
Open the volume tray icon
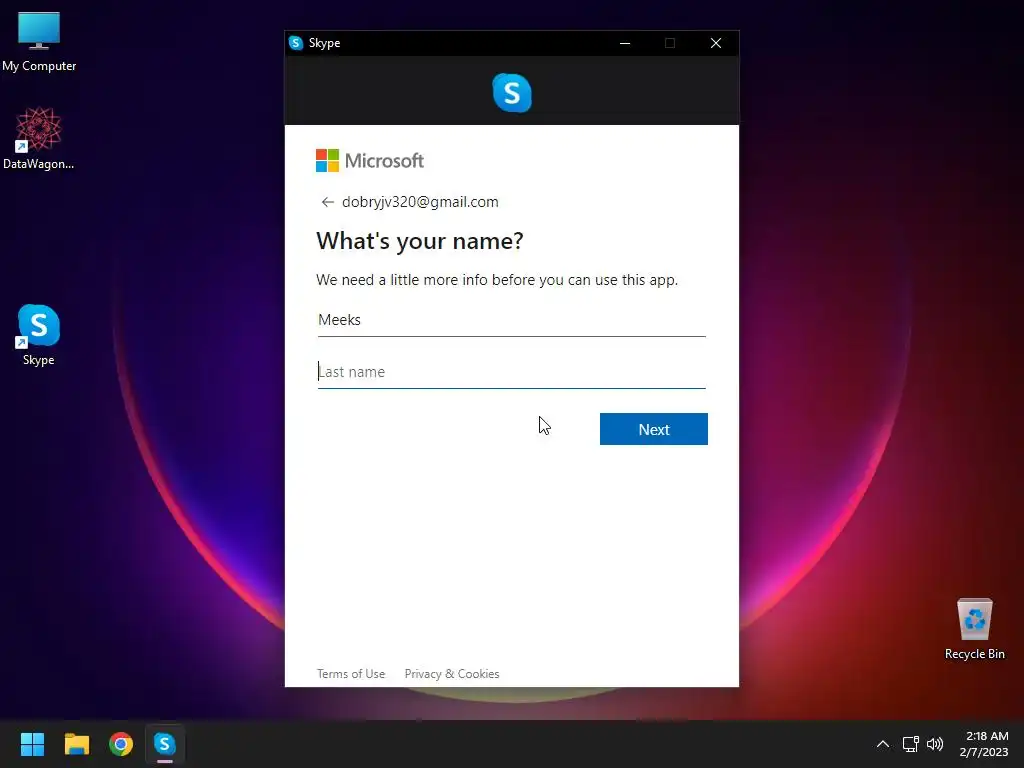click(935, 744)
